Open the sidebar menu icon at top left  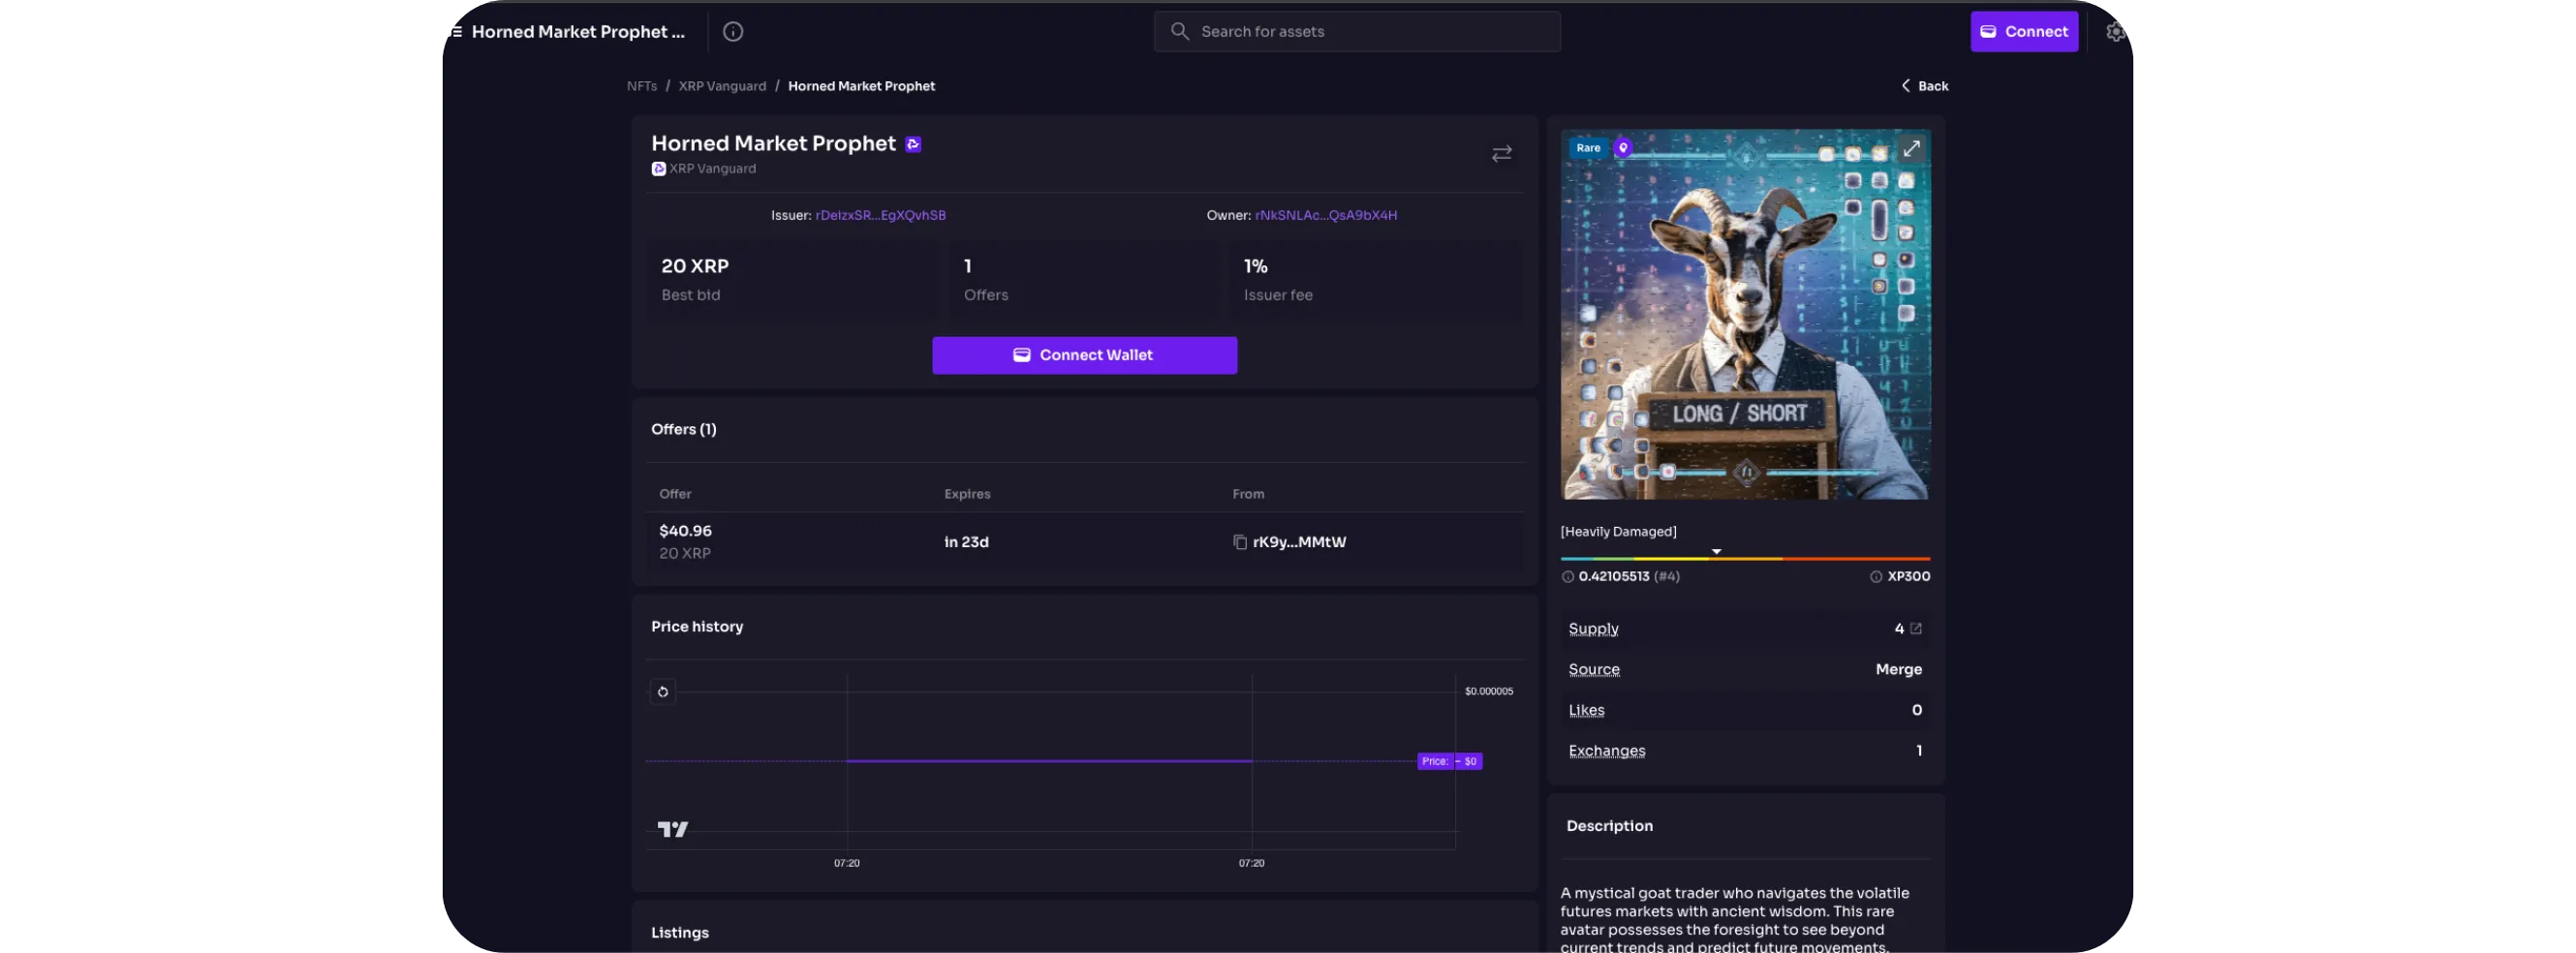tap(453, 31)
